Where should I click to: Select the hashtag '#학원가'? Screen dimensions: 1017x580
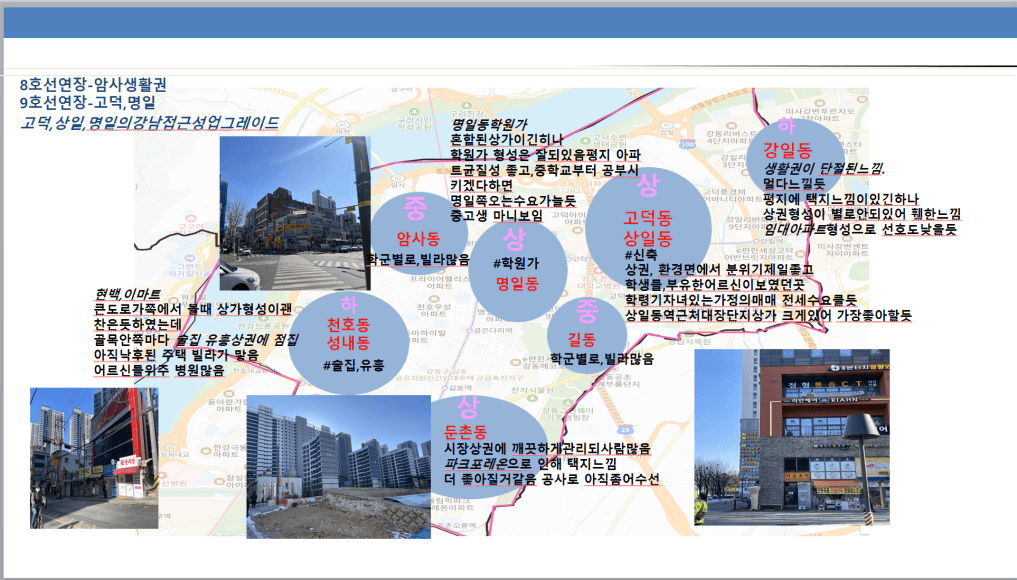point(516,263)
